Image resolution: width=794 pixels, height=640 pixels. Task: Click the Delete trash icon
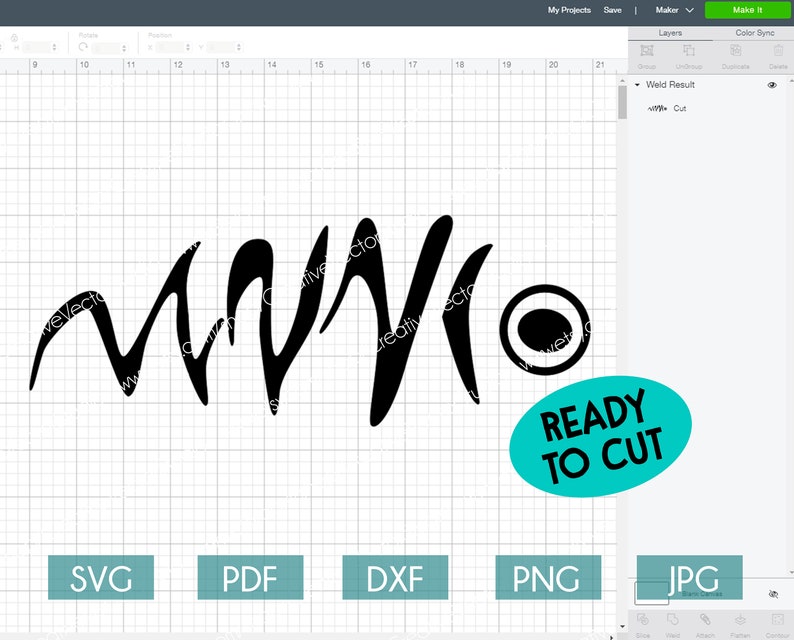point(778,50)
